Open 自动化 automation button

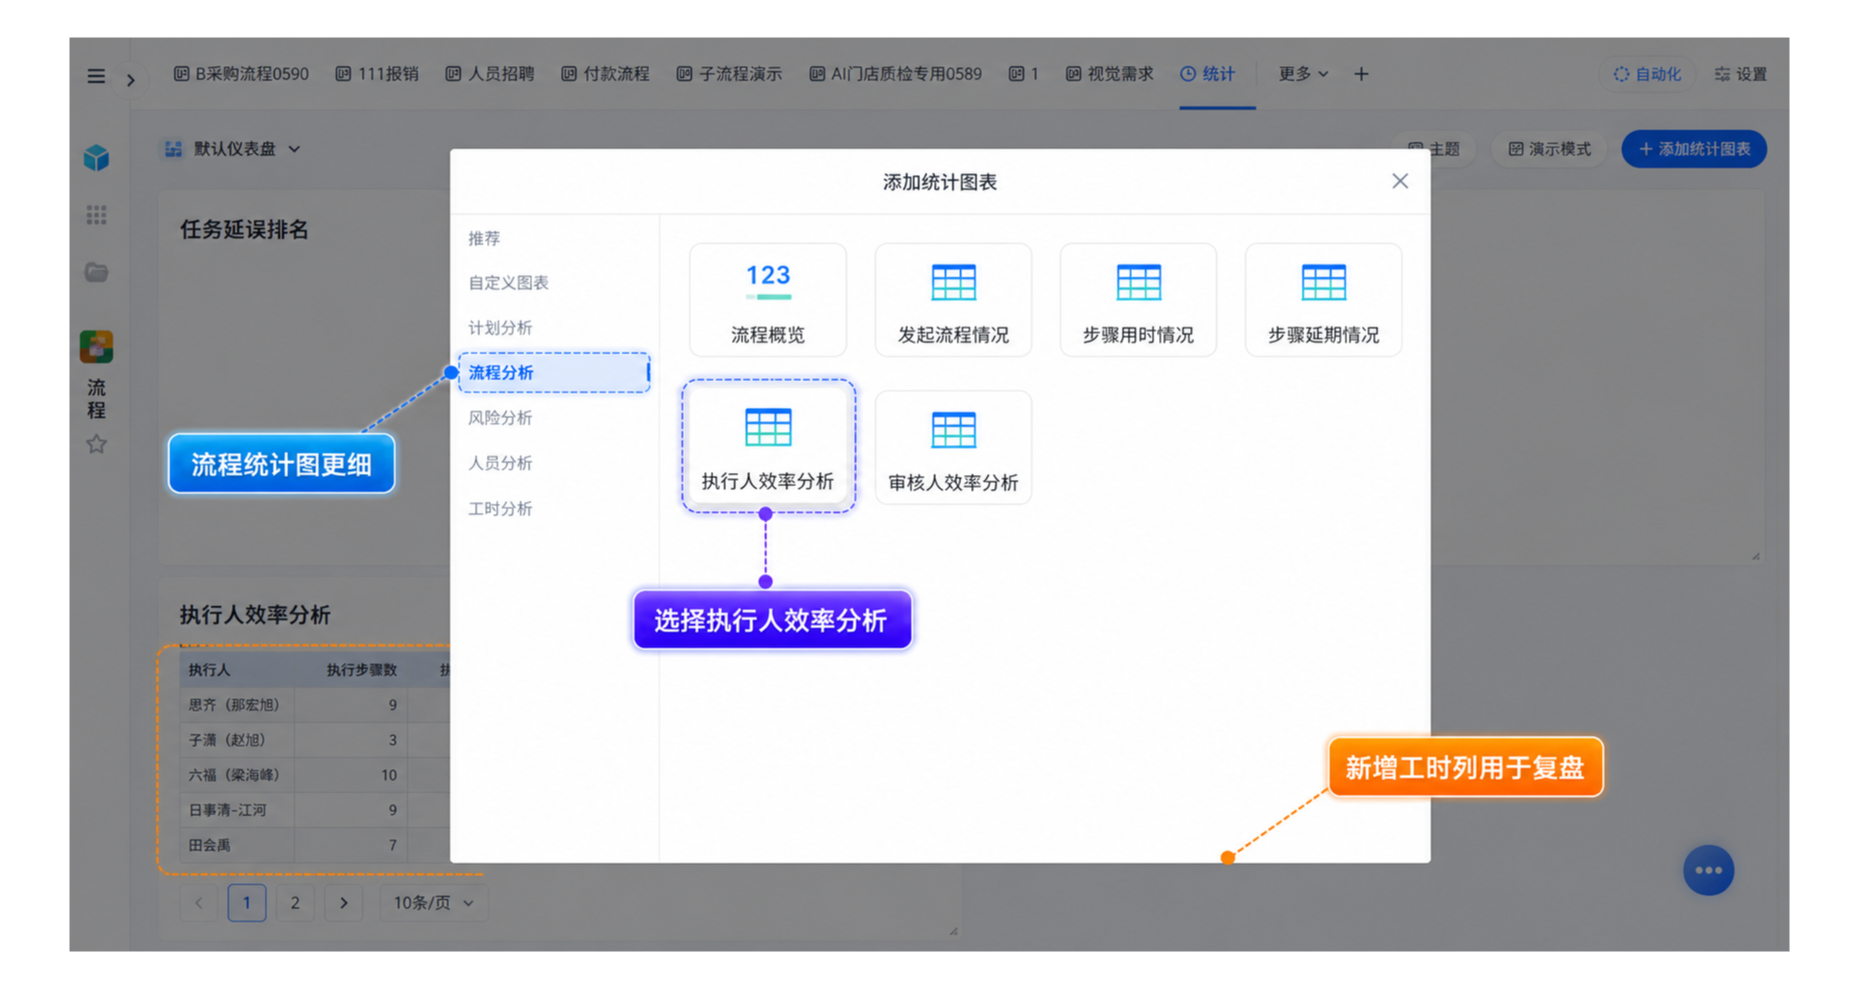coord(1647,74)
